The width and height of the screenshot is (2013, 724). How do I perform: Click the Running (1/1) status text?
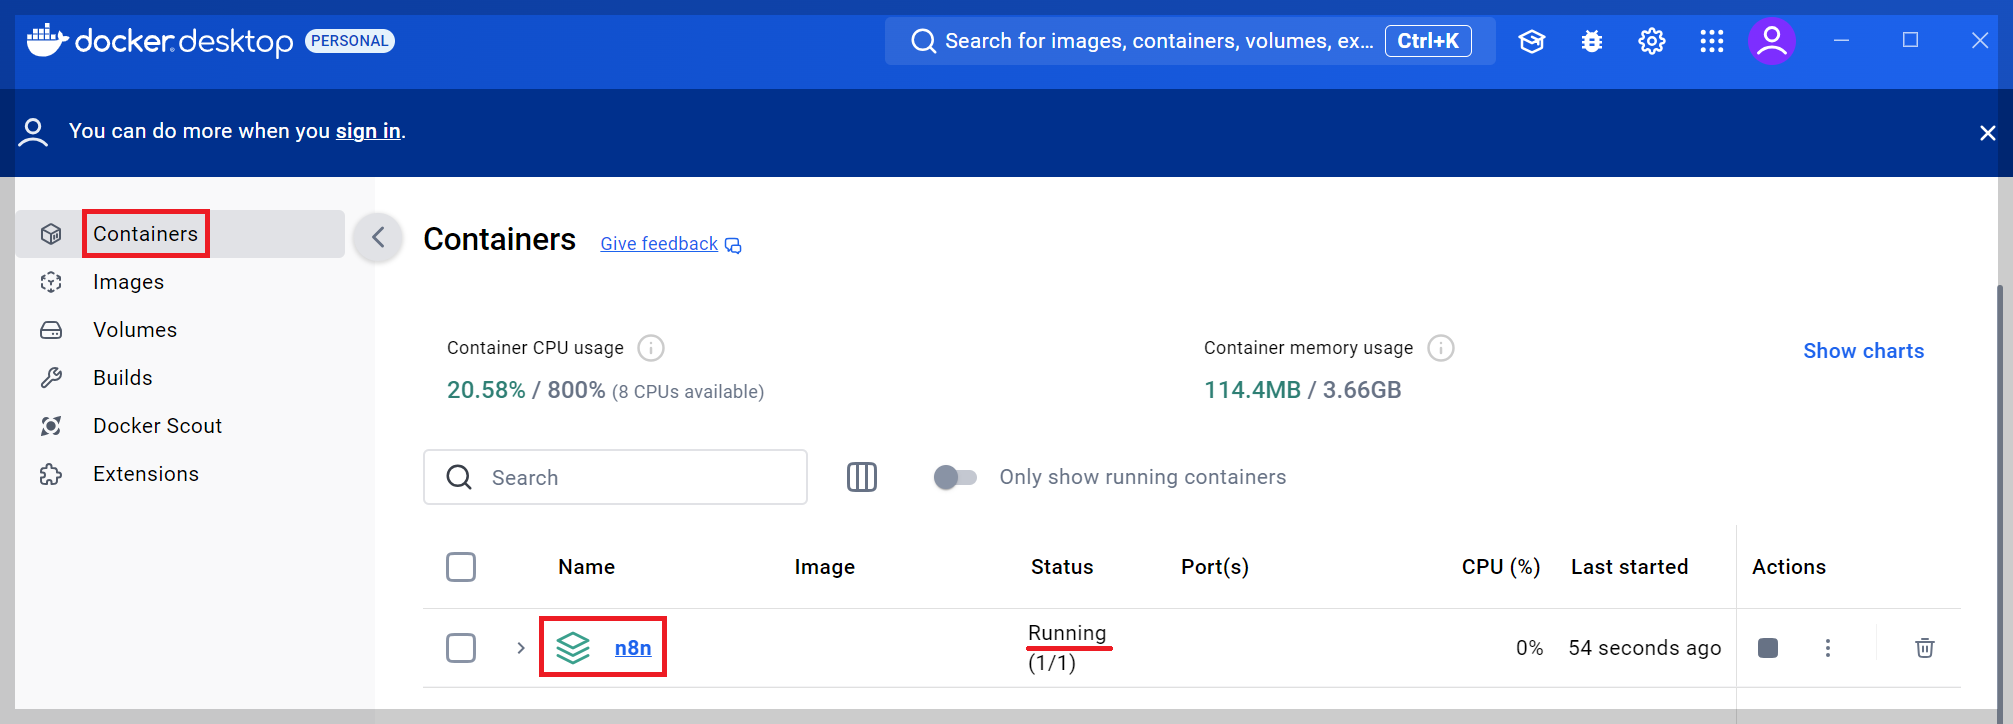click(1067, 648)
